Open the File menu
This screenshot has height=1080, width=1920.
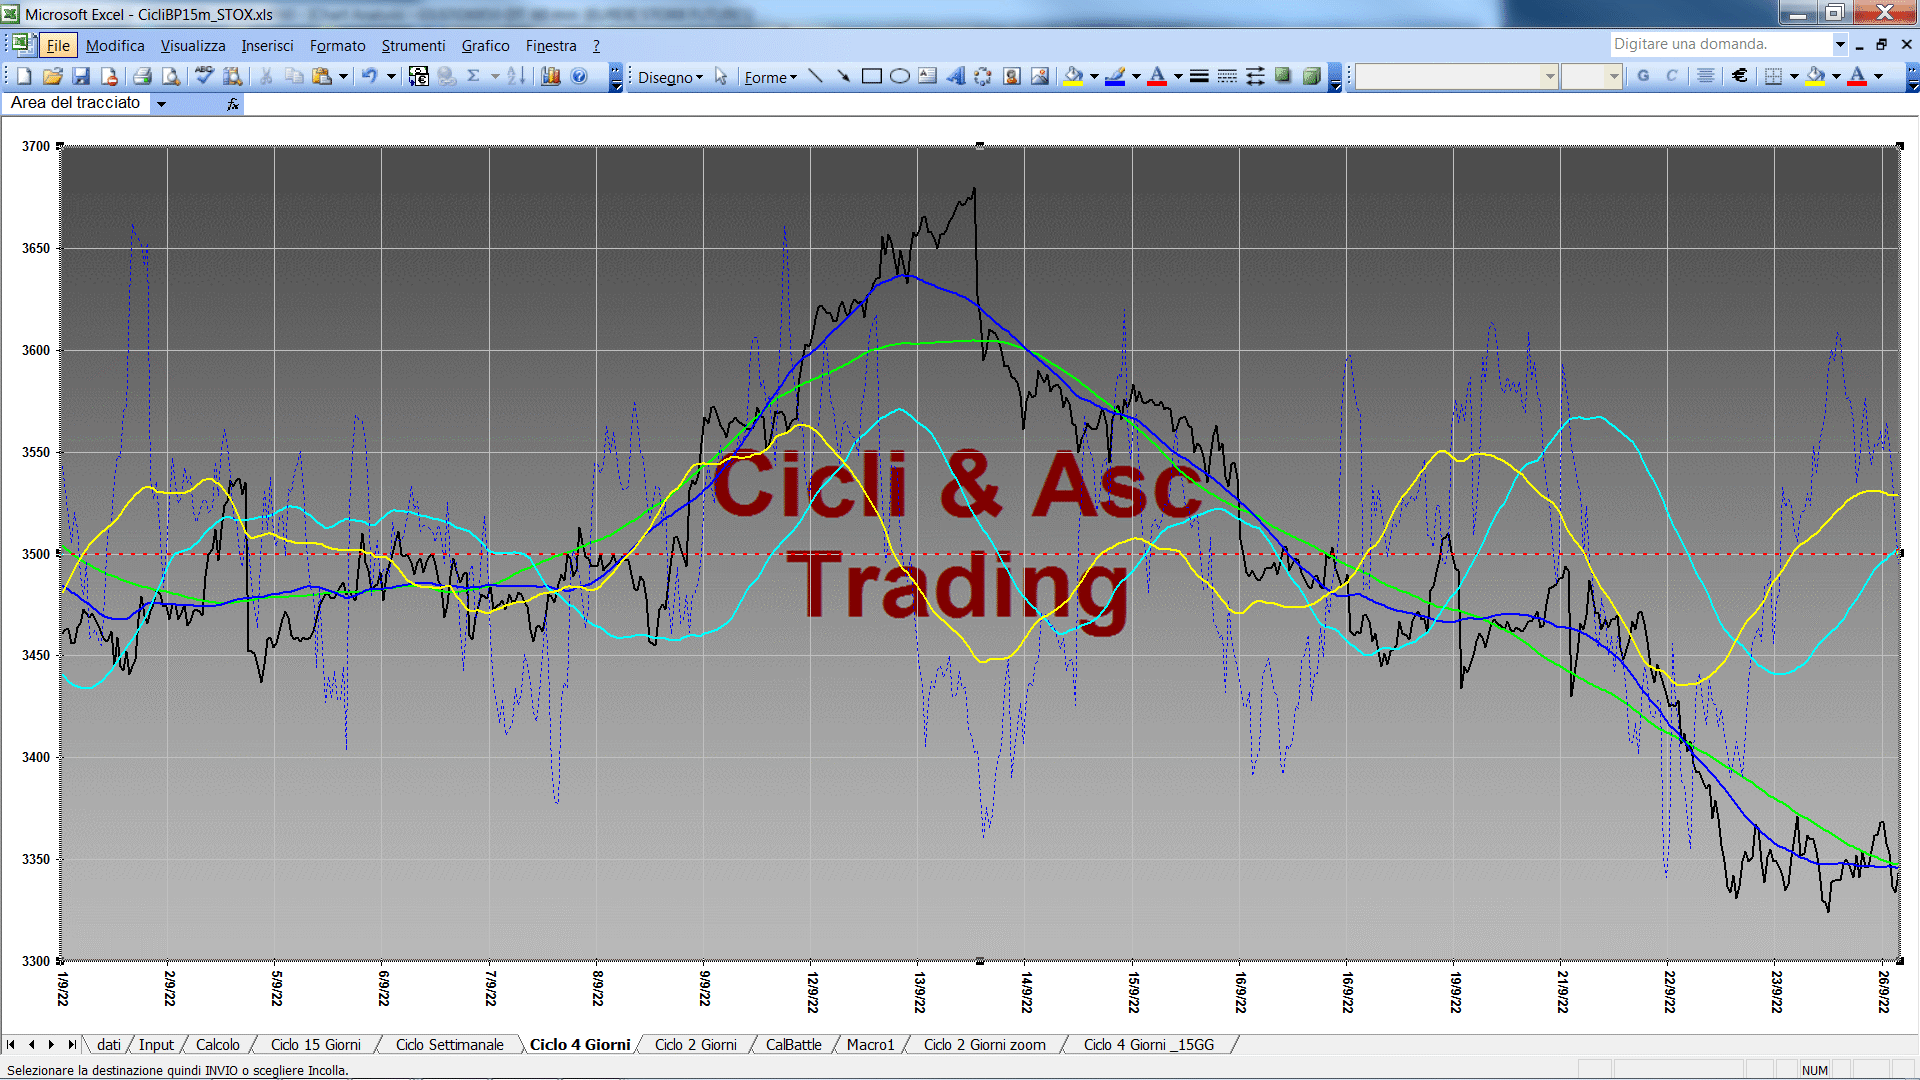[x=58, y=45]
